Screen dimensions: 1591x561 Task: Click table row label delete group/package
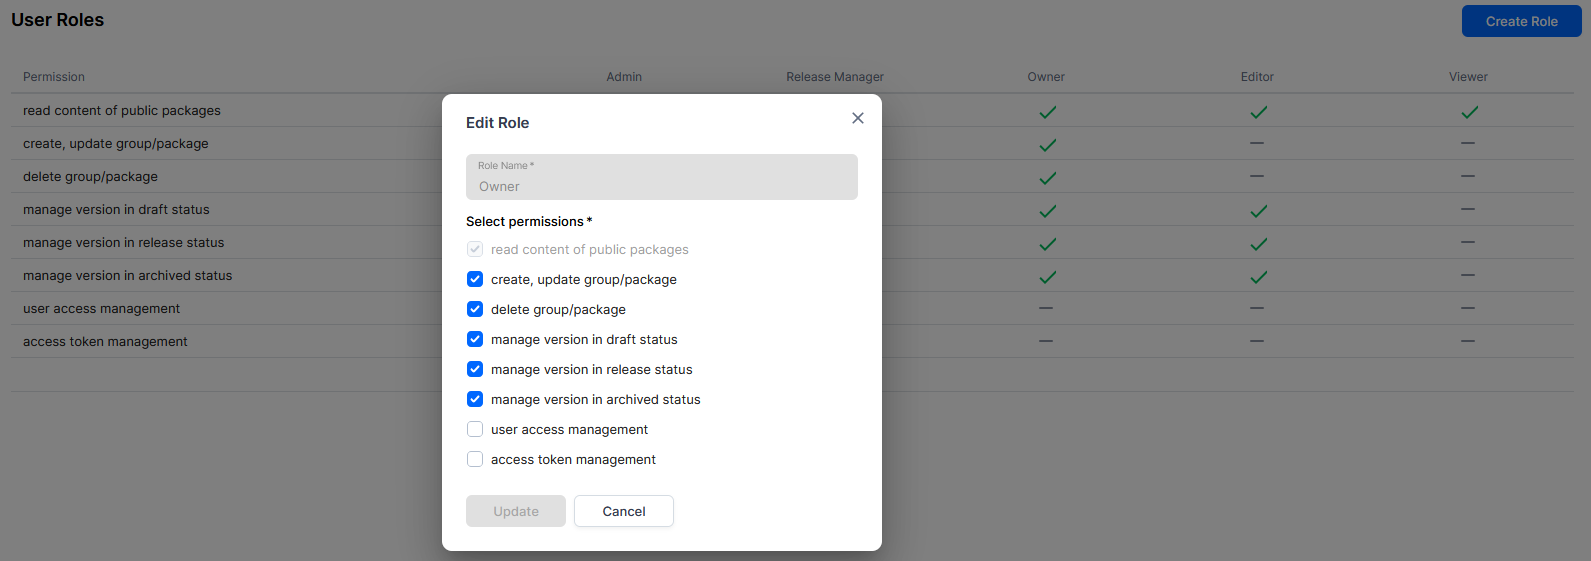pyautogui.click(x=90, y=177)
